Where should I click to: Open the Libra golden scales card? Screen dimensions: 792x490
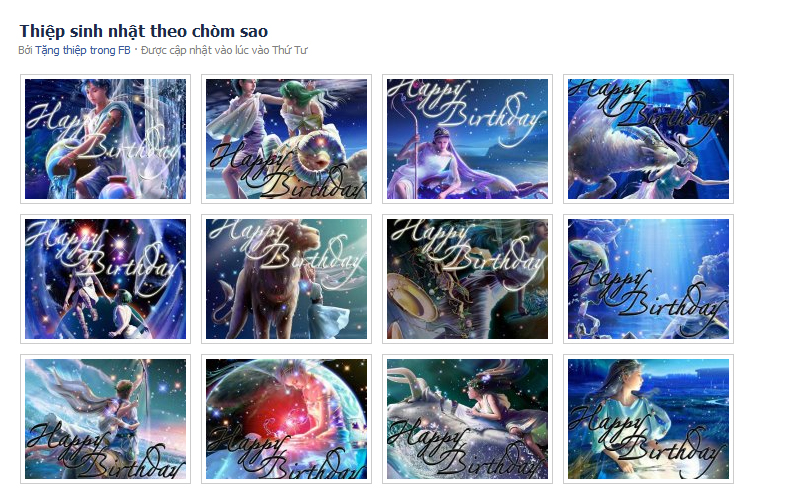point(467,279)
